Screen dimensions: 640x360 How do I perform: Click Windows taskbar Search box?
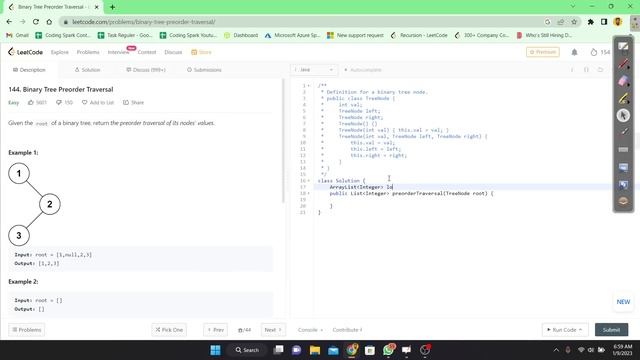point(247,350)
